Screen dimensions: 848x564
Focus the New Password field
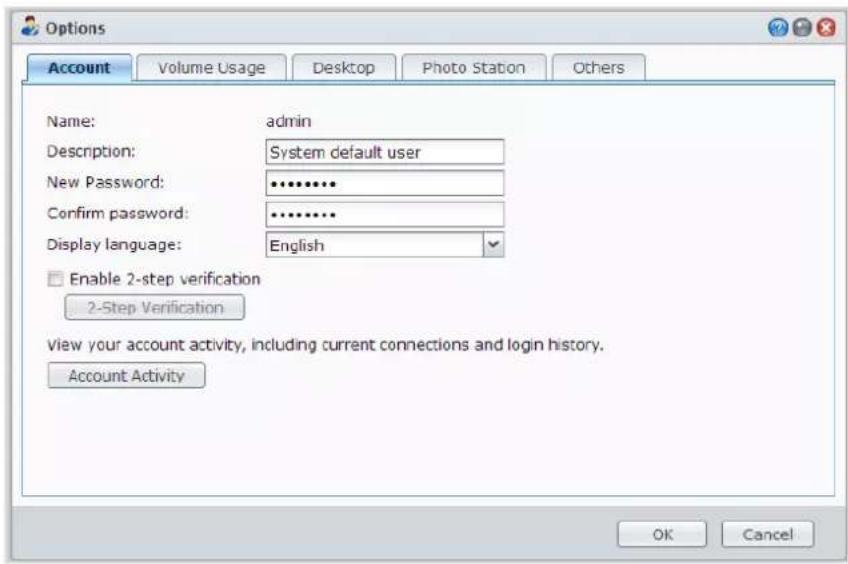[x=385, y=183]
